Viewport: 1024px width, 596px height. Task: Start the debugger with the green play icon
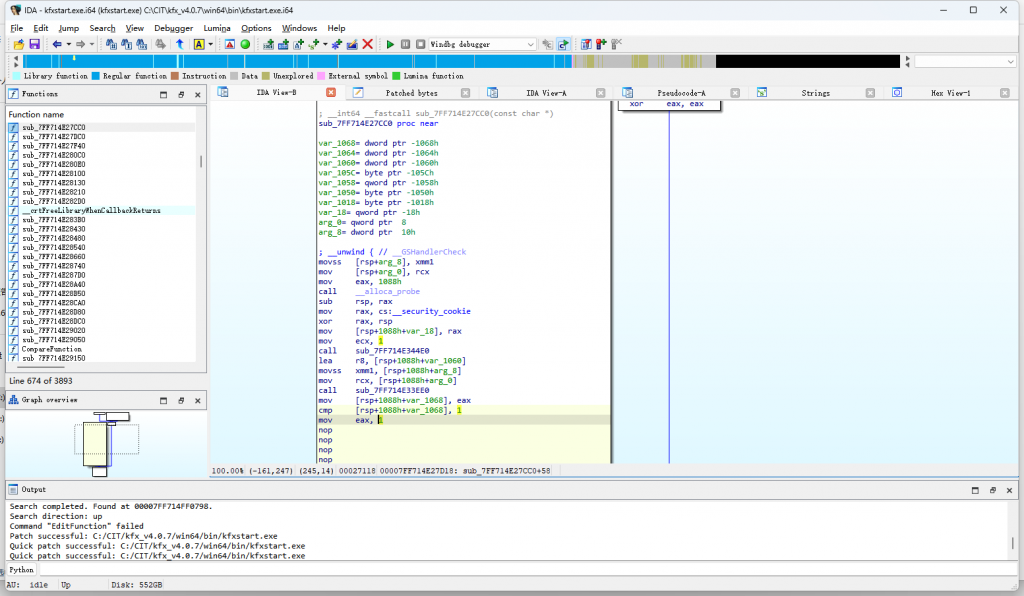coord(391,45)
